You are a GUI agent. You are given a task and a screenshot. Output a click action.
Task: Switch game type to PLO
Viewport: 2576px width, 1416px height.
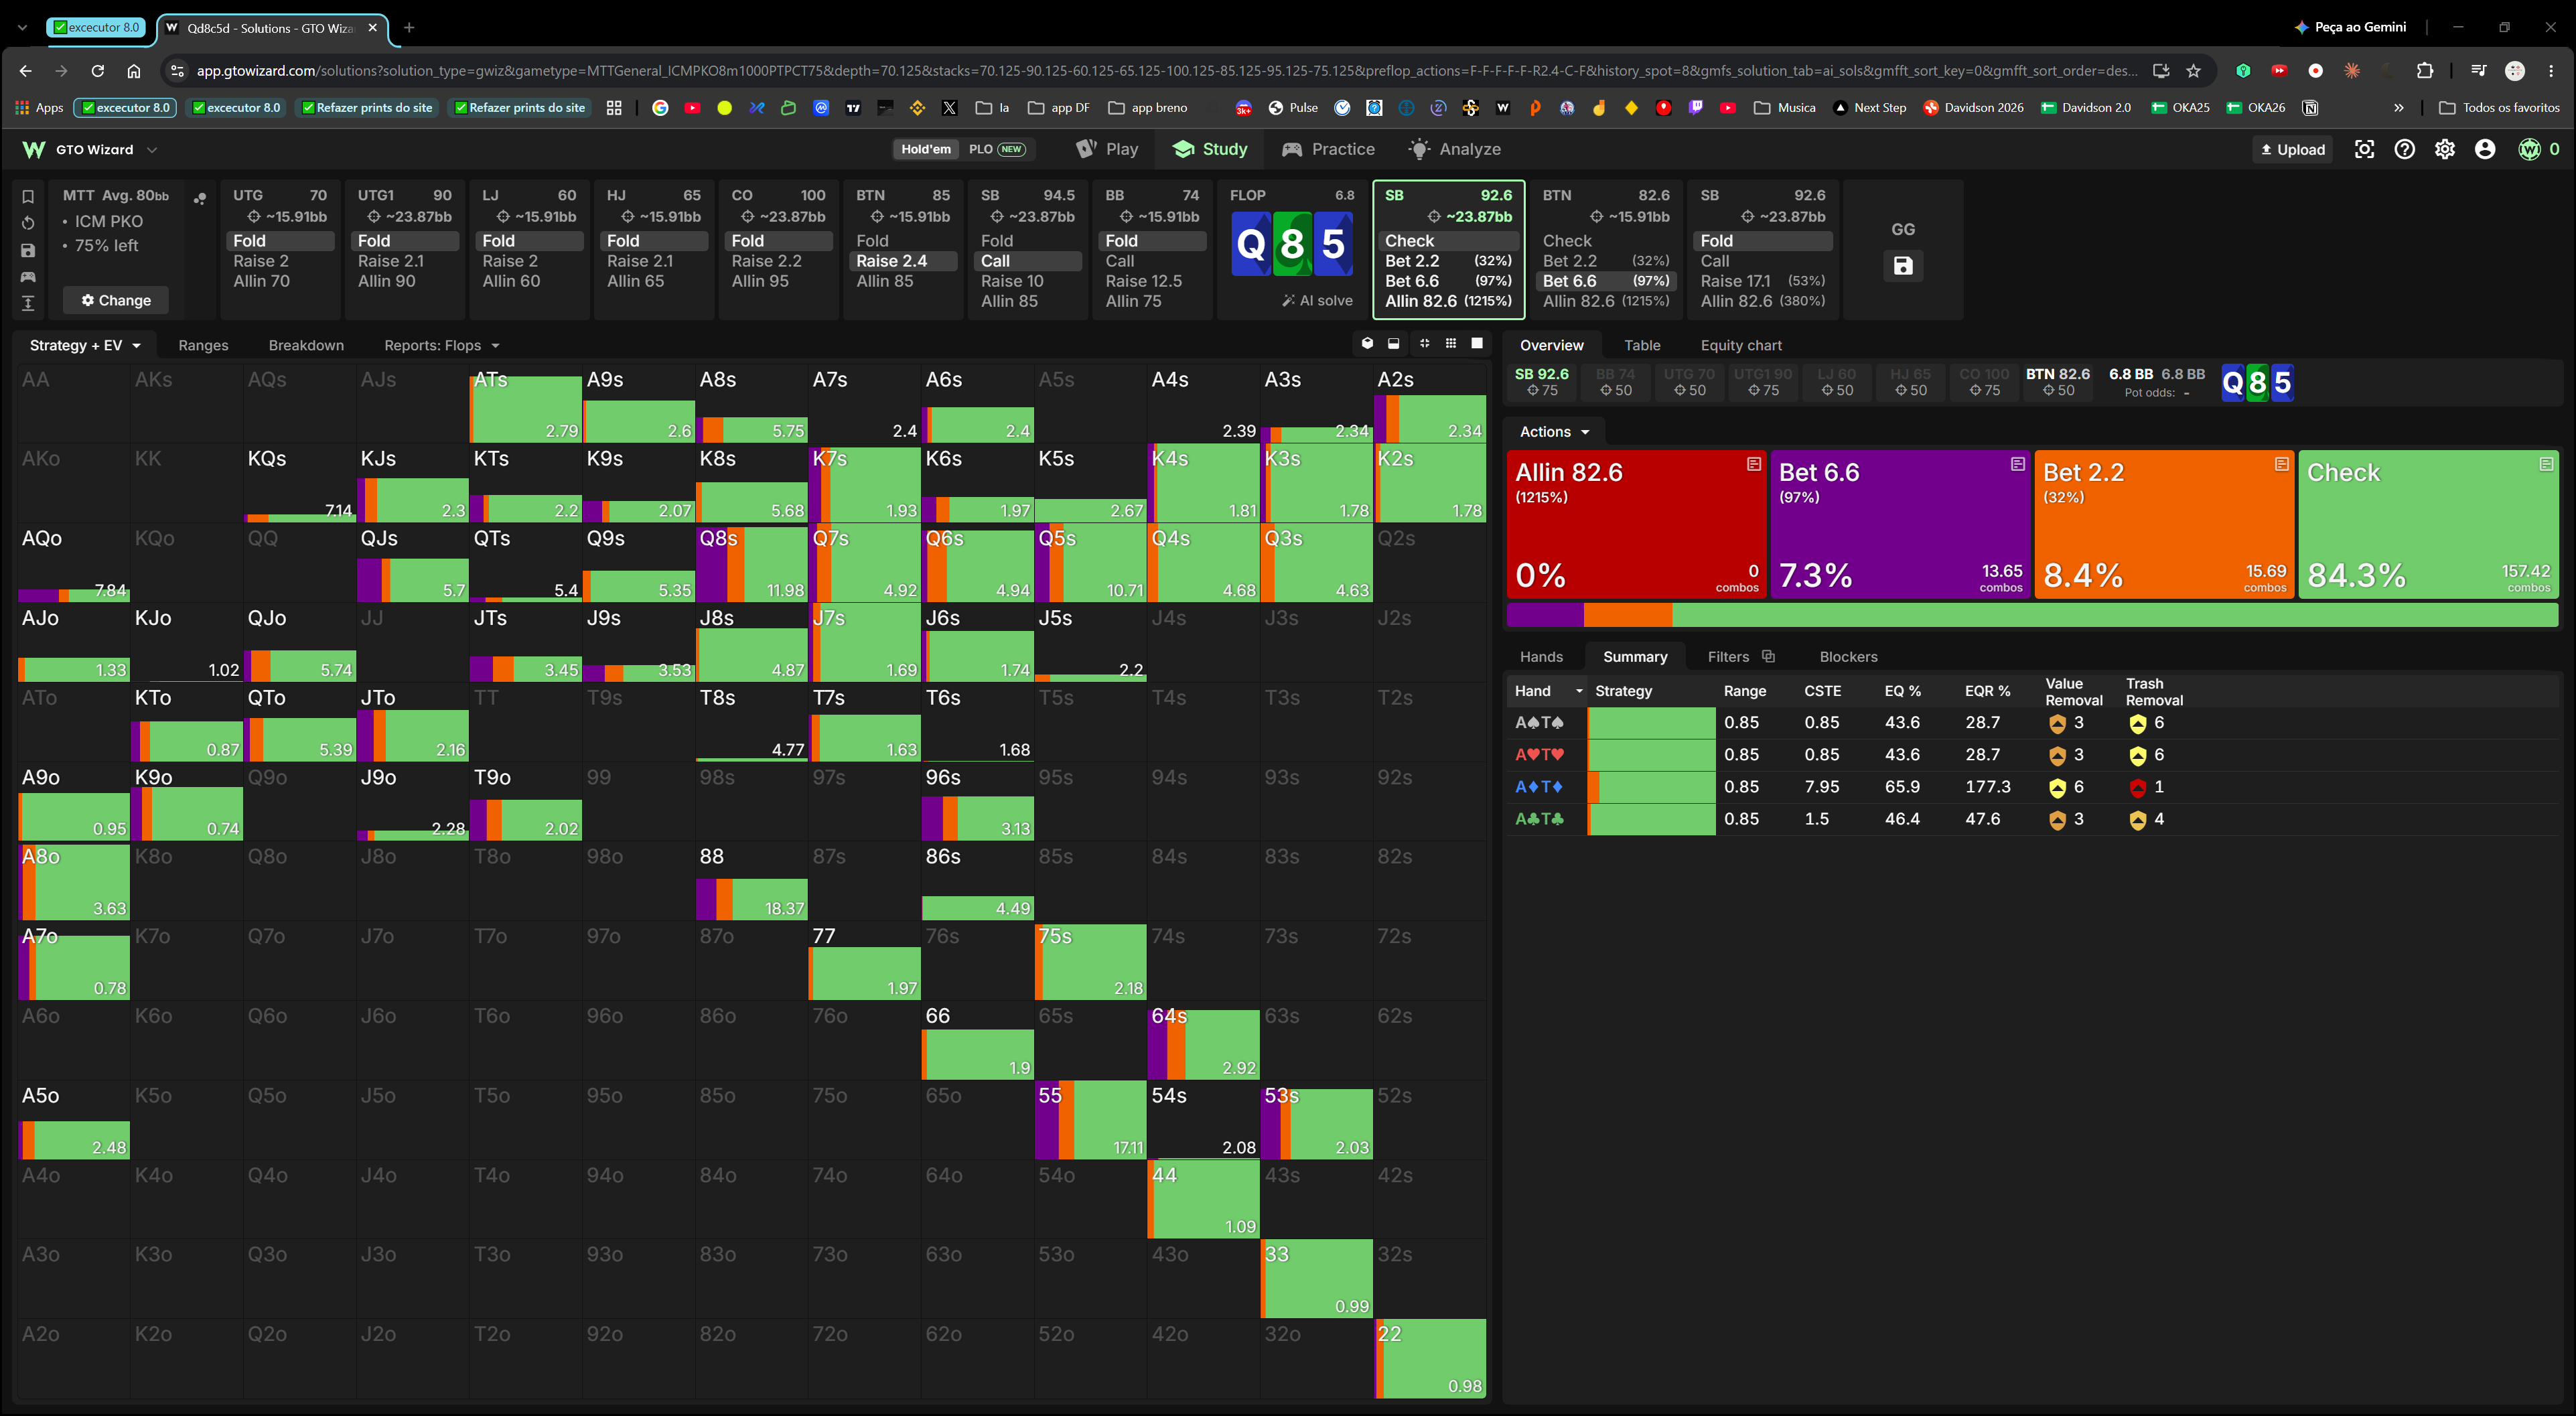[x=996, y=149]
